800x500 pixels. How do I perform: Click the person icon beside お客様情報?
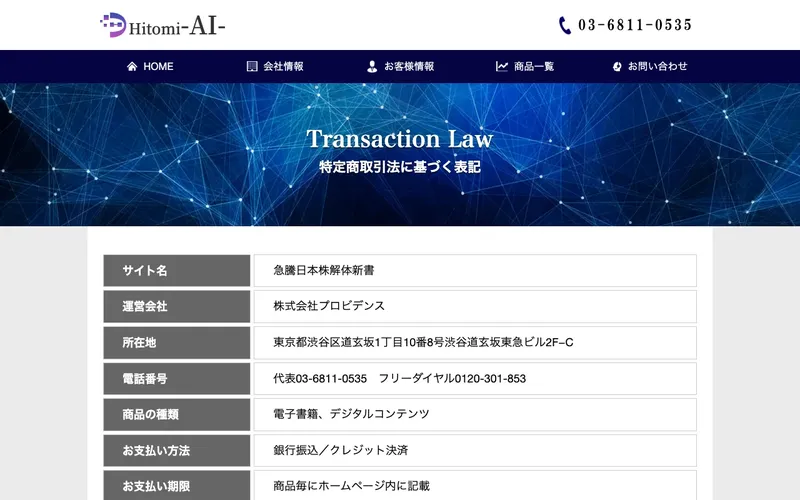[372, 66]
